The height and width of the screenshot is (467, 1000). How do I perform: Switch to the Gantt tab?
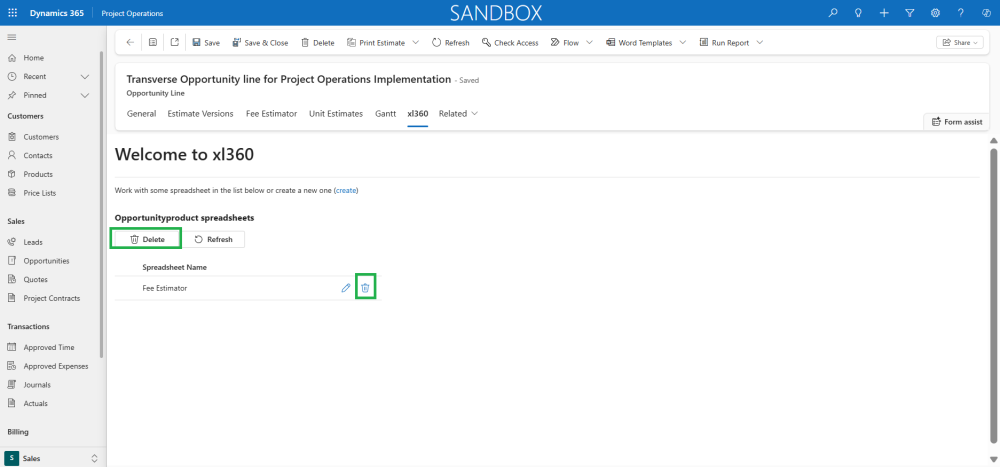click(x=386, y=114)
